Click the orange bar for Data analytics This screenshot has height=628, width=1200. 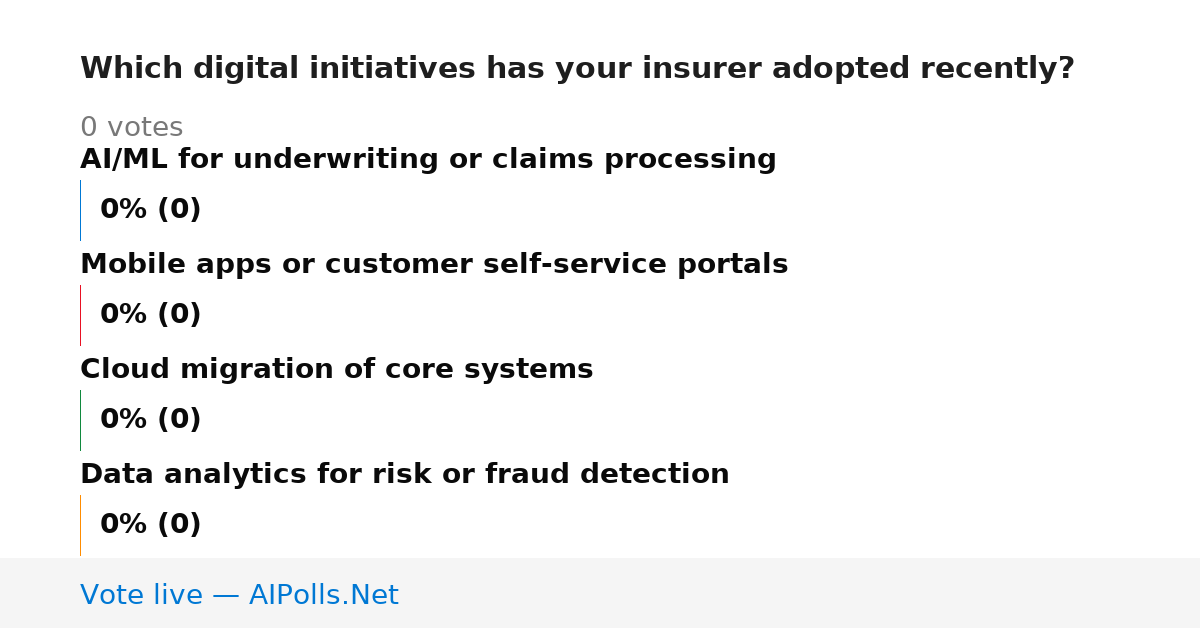[80, 525]
